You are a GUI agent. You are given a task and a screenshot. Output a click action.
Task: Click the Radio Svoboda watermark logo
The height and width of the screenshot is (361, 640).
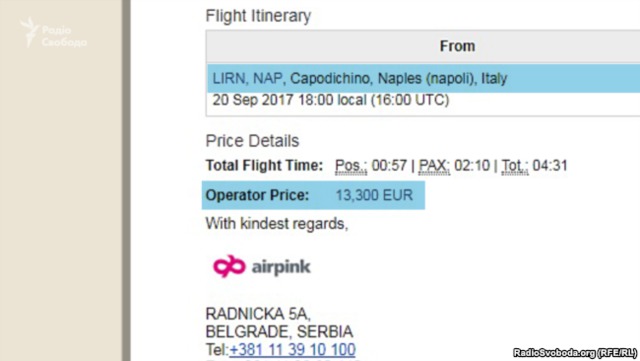53,33
